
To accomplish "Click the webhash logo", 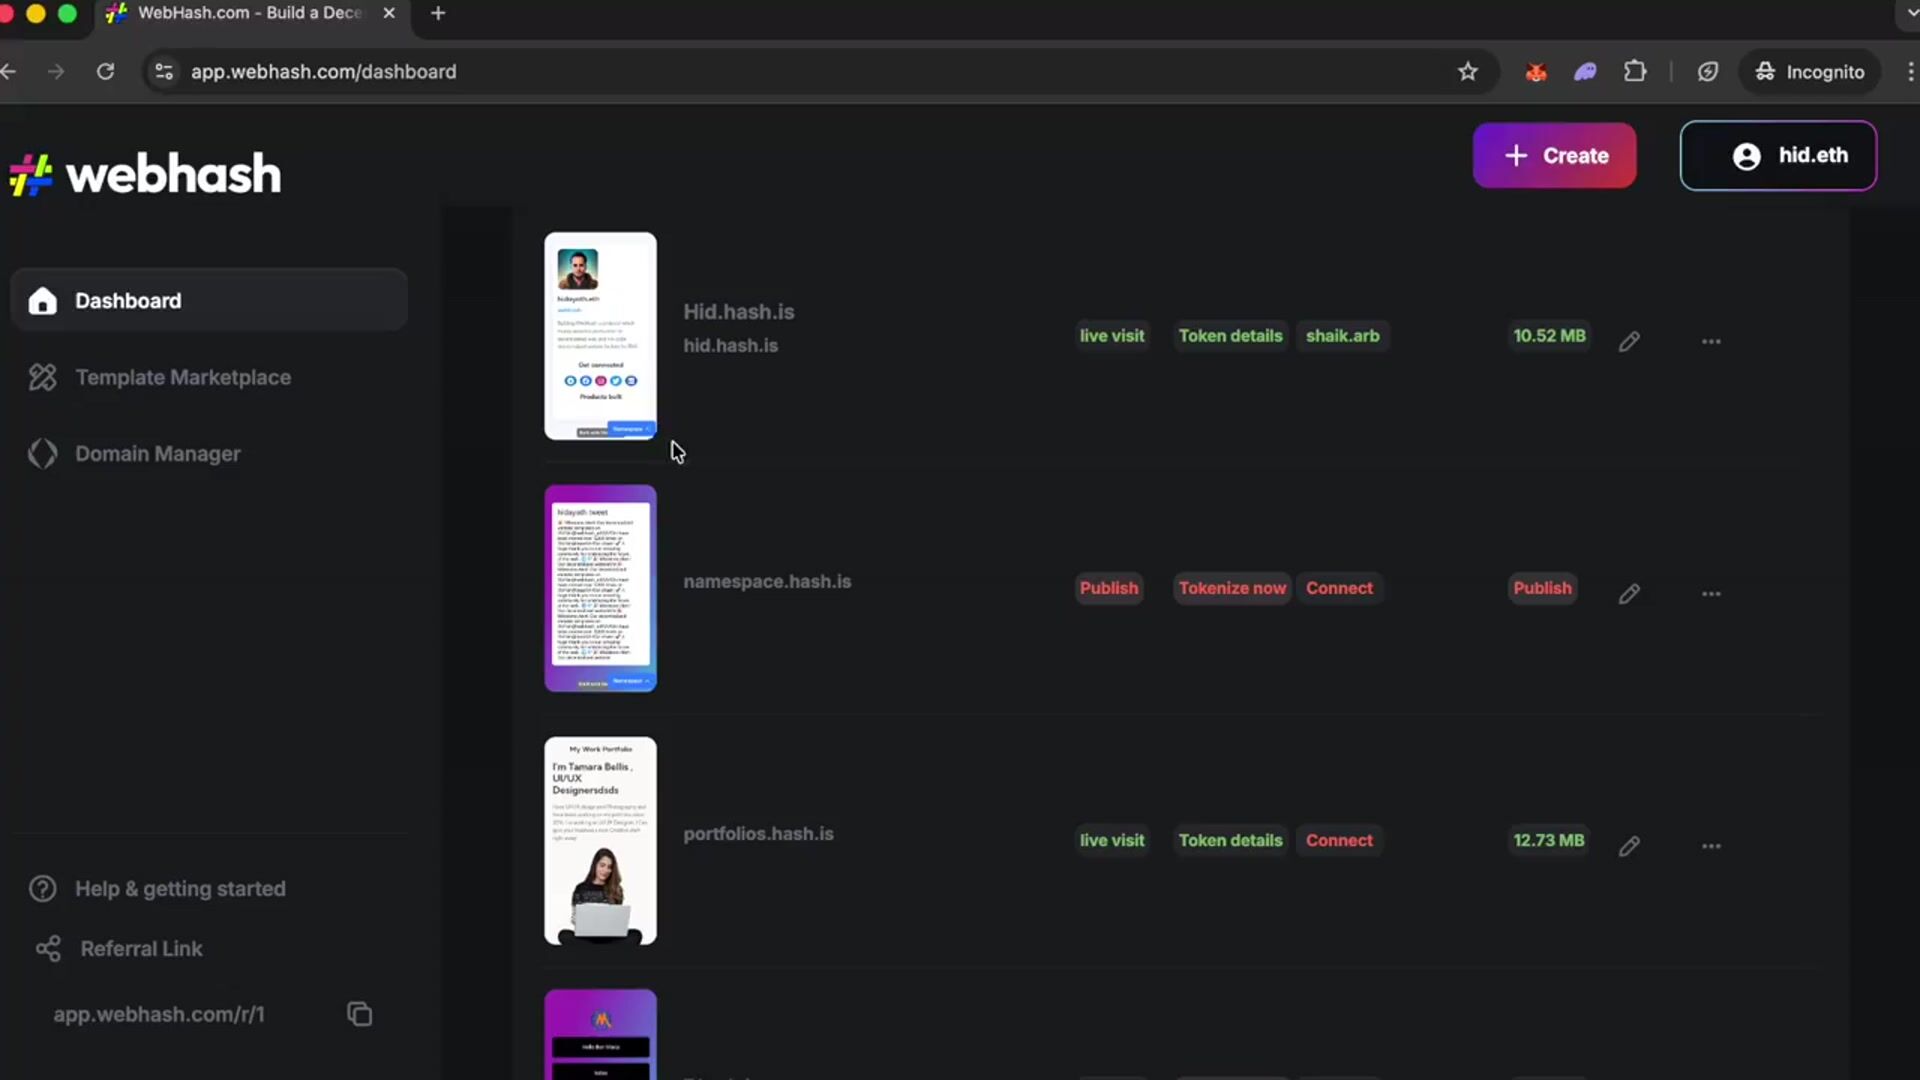I will [144, 172].
